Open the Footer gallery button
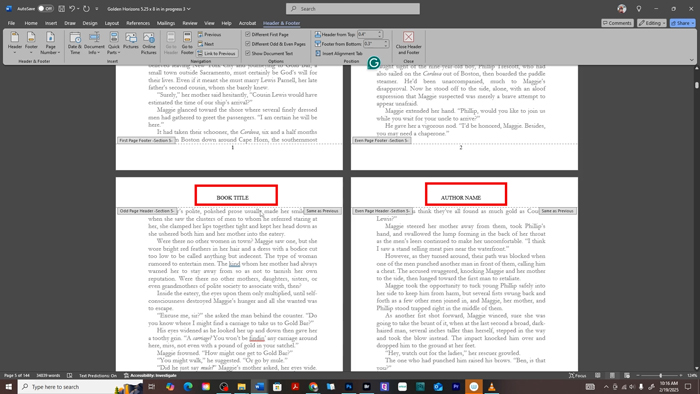Viewport: 700px width, 394px height. 31,43
